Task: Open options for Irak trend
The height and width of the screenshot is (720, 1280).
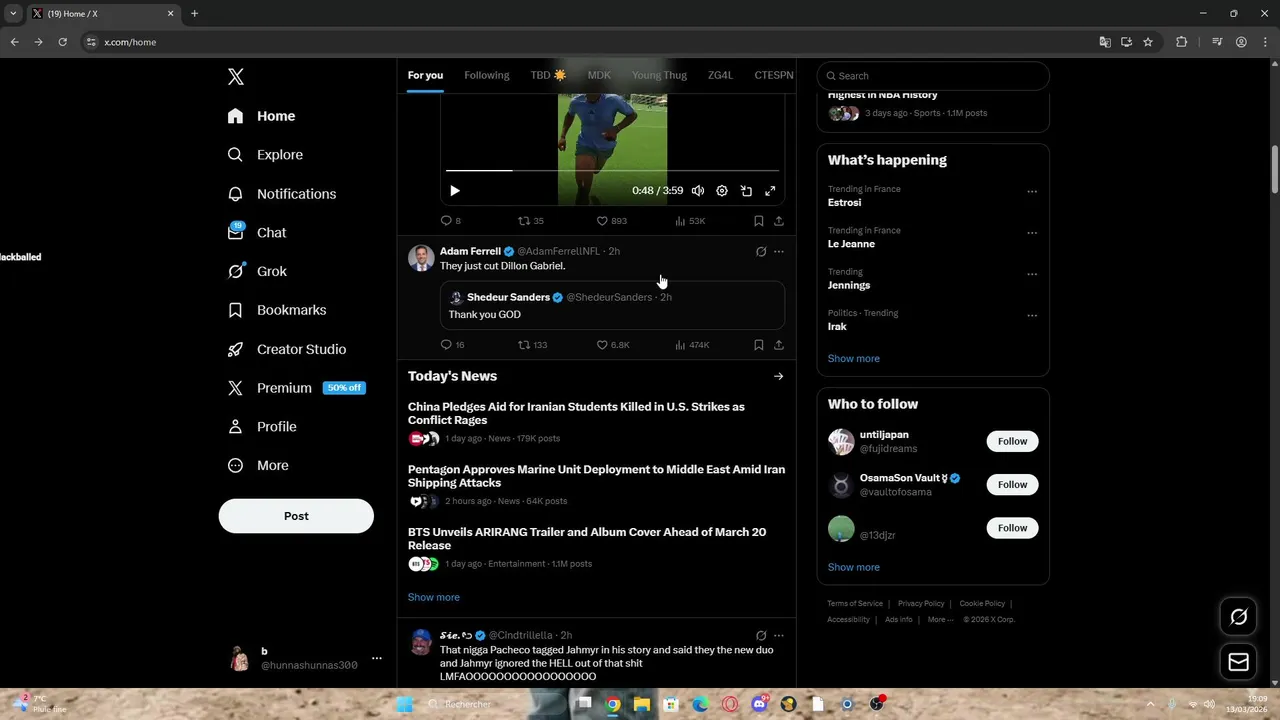Action: coord(1032,316)
